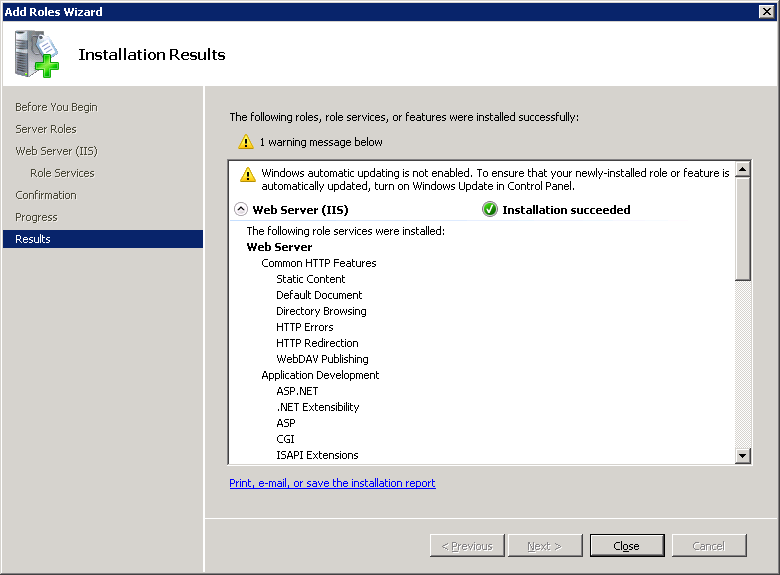Click 'HTTP Errors' in the results list
780x575 pixels.
click(304, 327)
